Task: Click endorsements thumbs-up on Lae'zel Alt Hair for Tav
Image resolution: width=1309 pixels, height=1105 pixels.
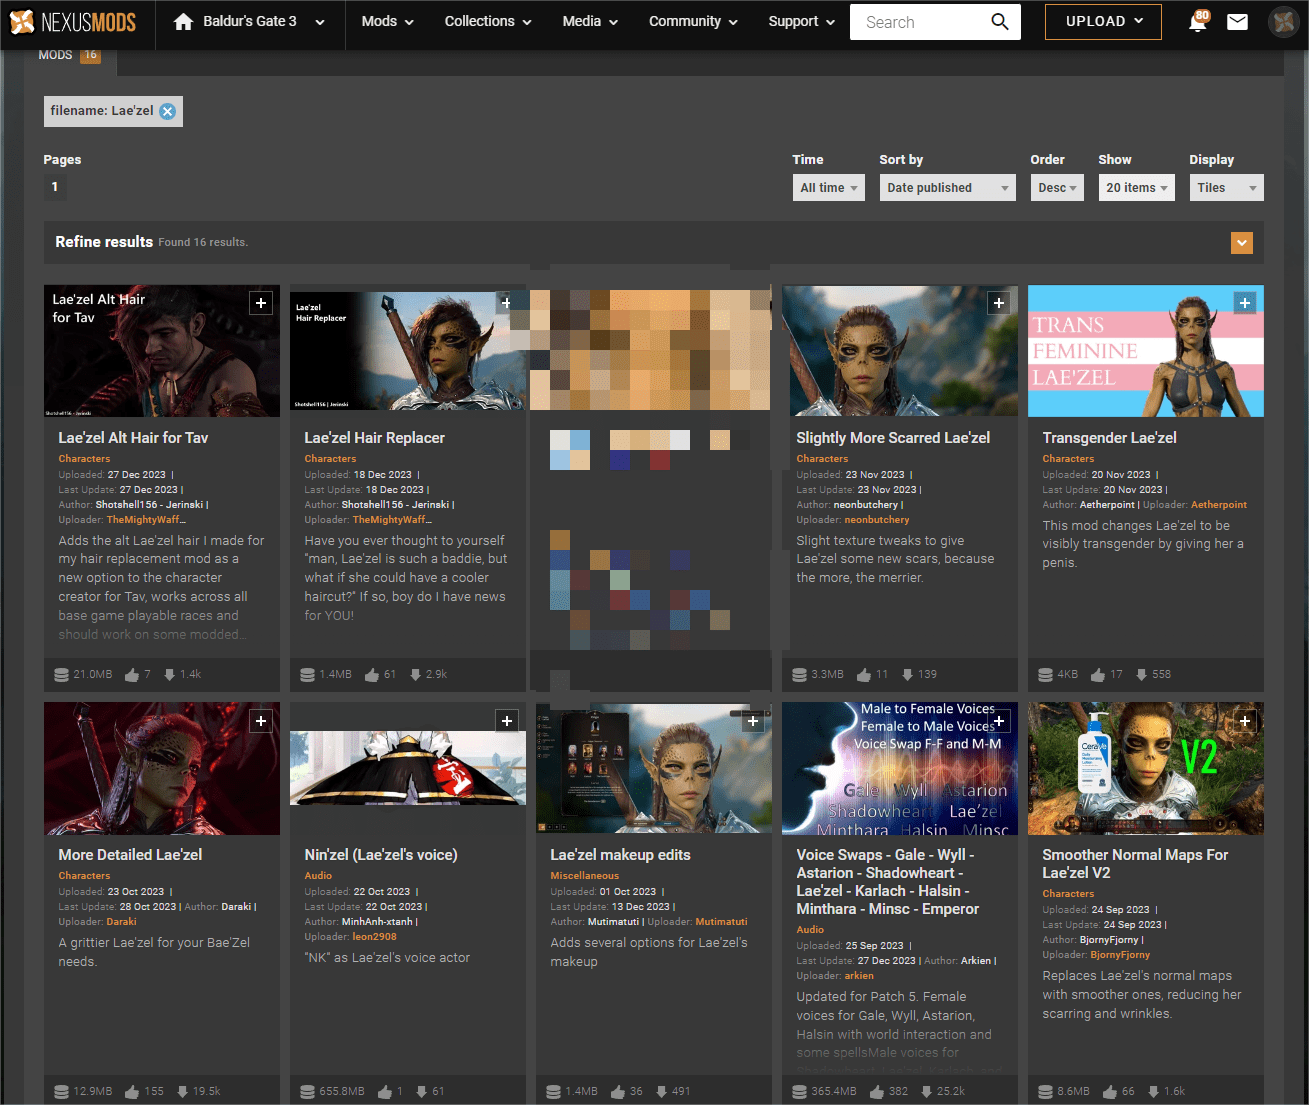Action: (x=132, y=675)
